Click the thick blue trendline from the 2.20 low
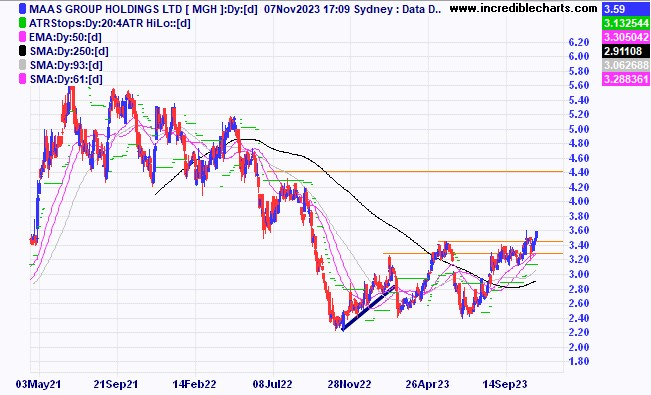Image resolution: width=651 pixels, height=395 pixels. tap(368, 308)
